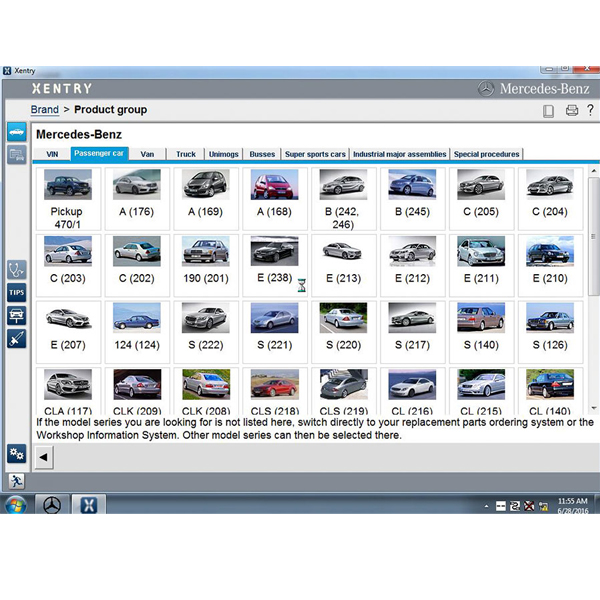Select the B (245) model
The width and height of the screenshot is (600, 600).
(x=412, y=199)
